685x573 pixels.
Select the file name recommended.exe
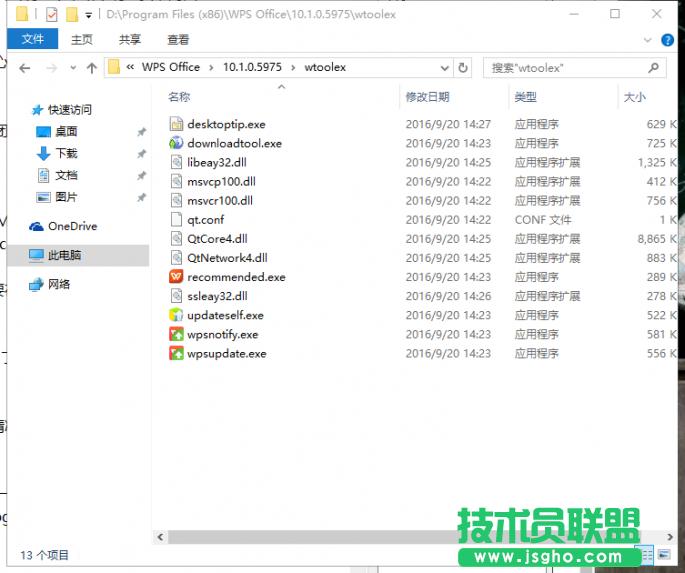[x=236, y=277]
